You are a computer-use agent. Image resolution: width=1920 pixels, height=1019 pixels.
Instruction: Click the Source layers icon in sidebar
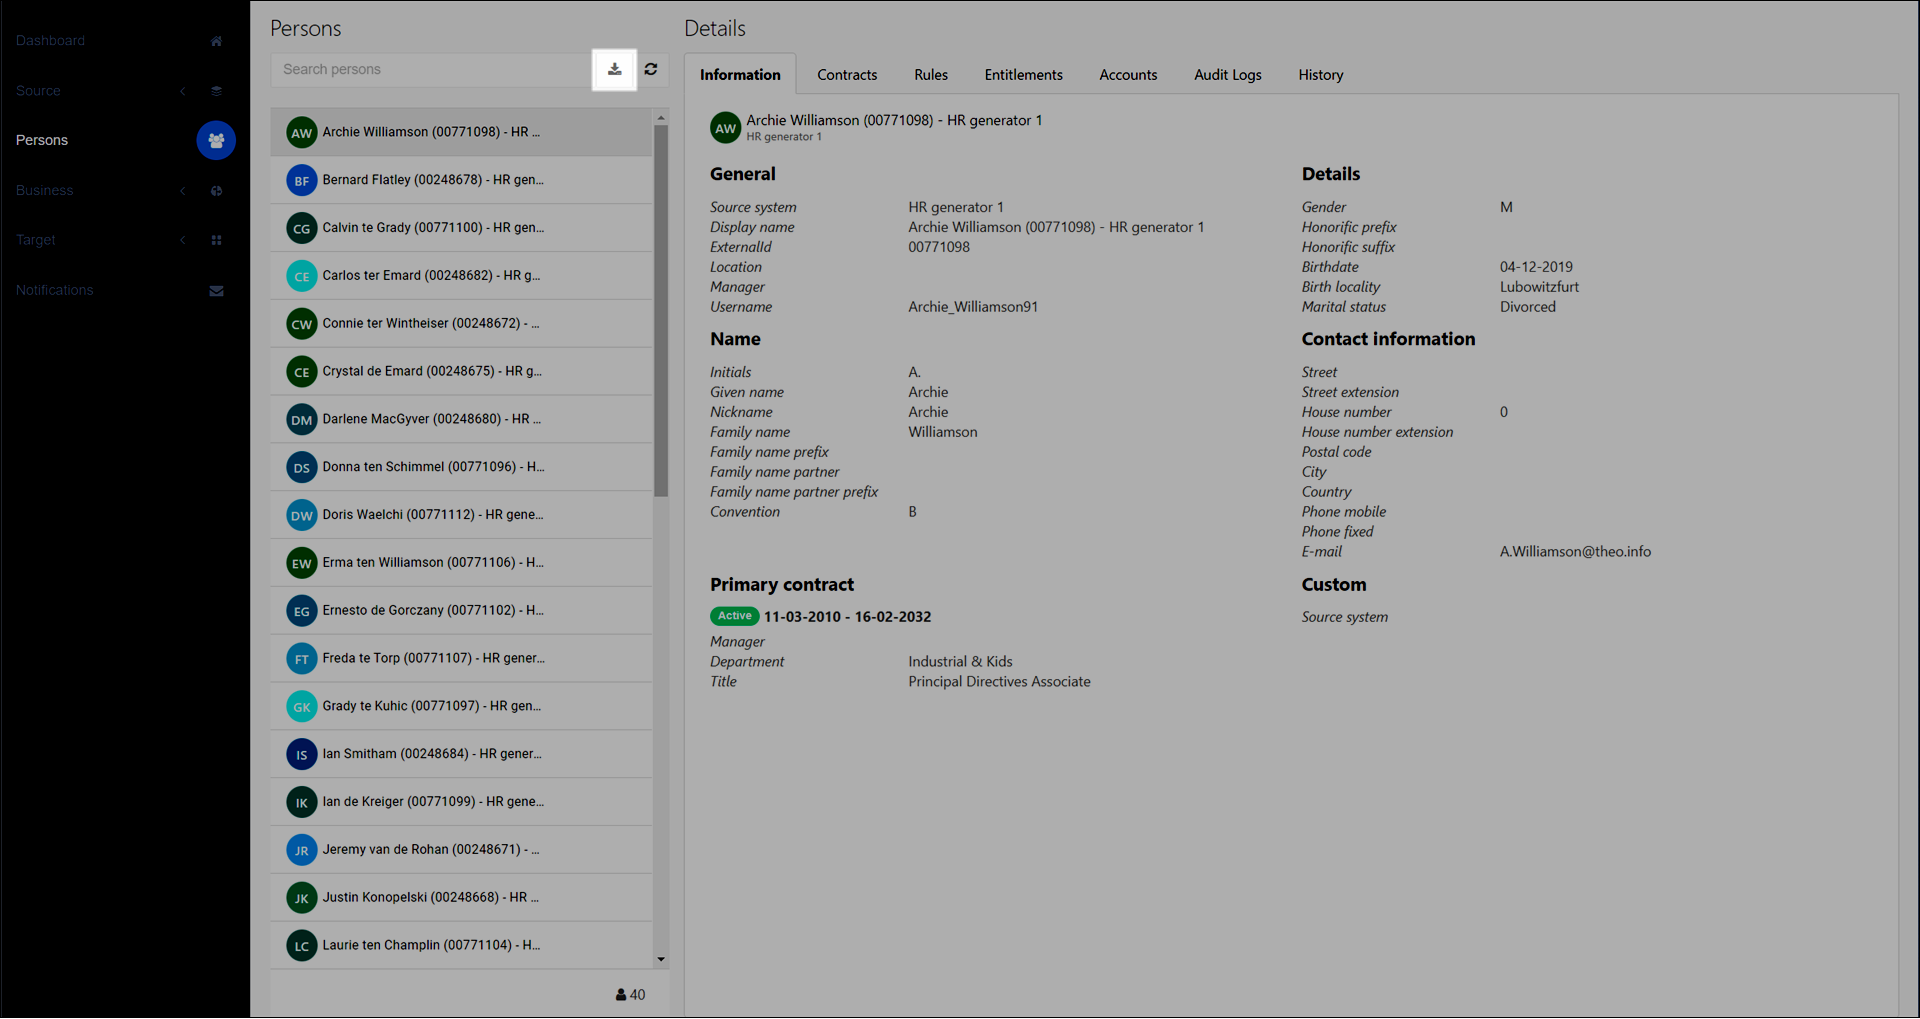pos(216,91)
